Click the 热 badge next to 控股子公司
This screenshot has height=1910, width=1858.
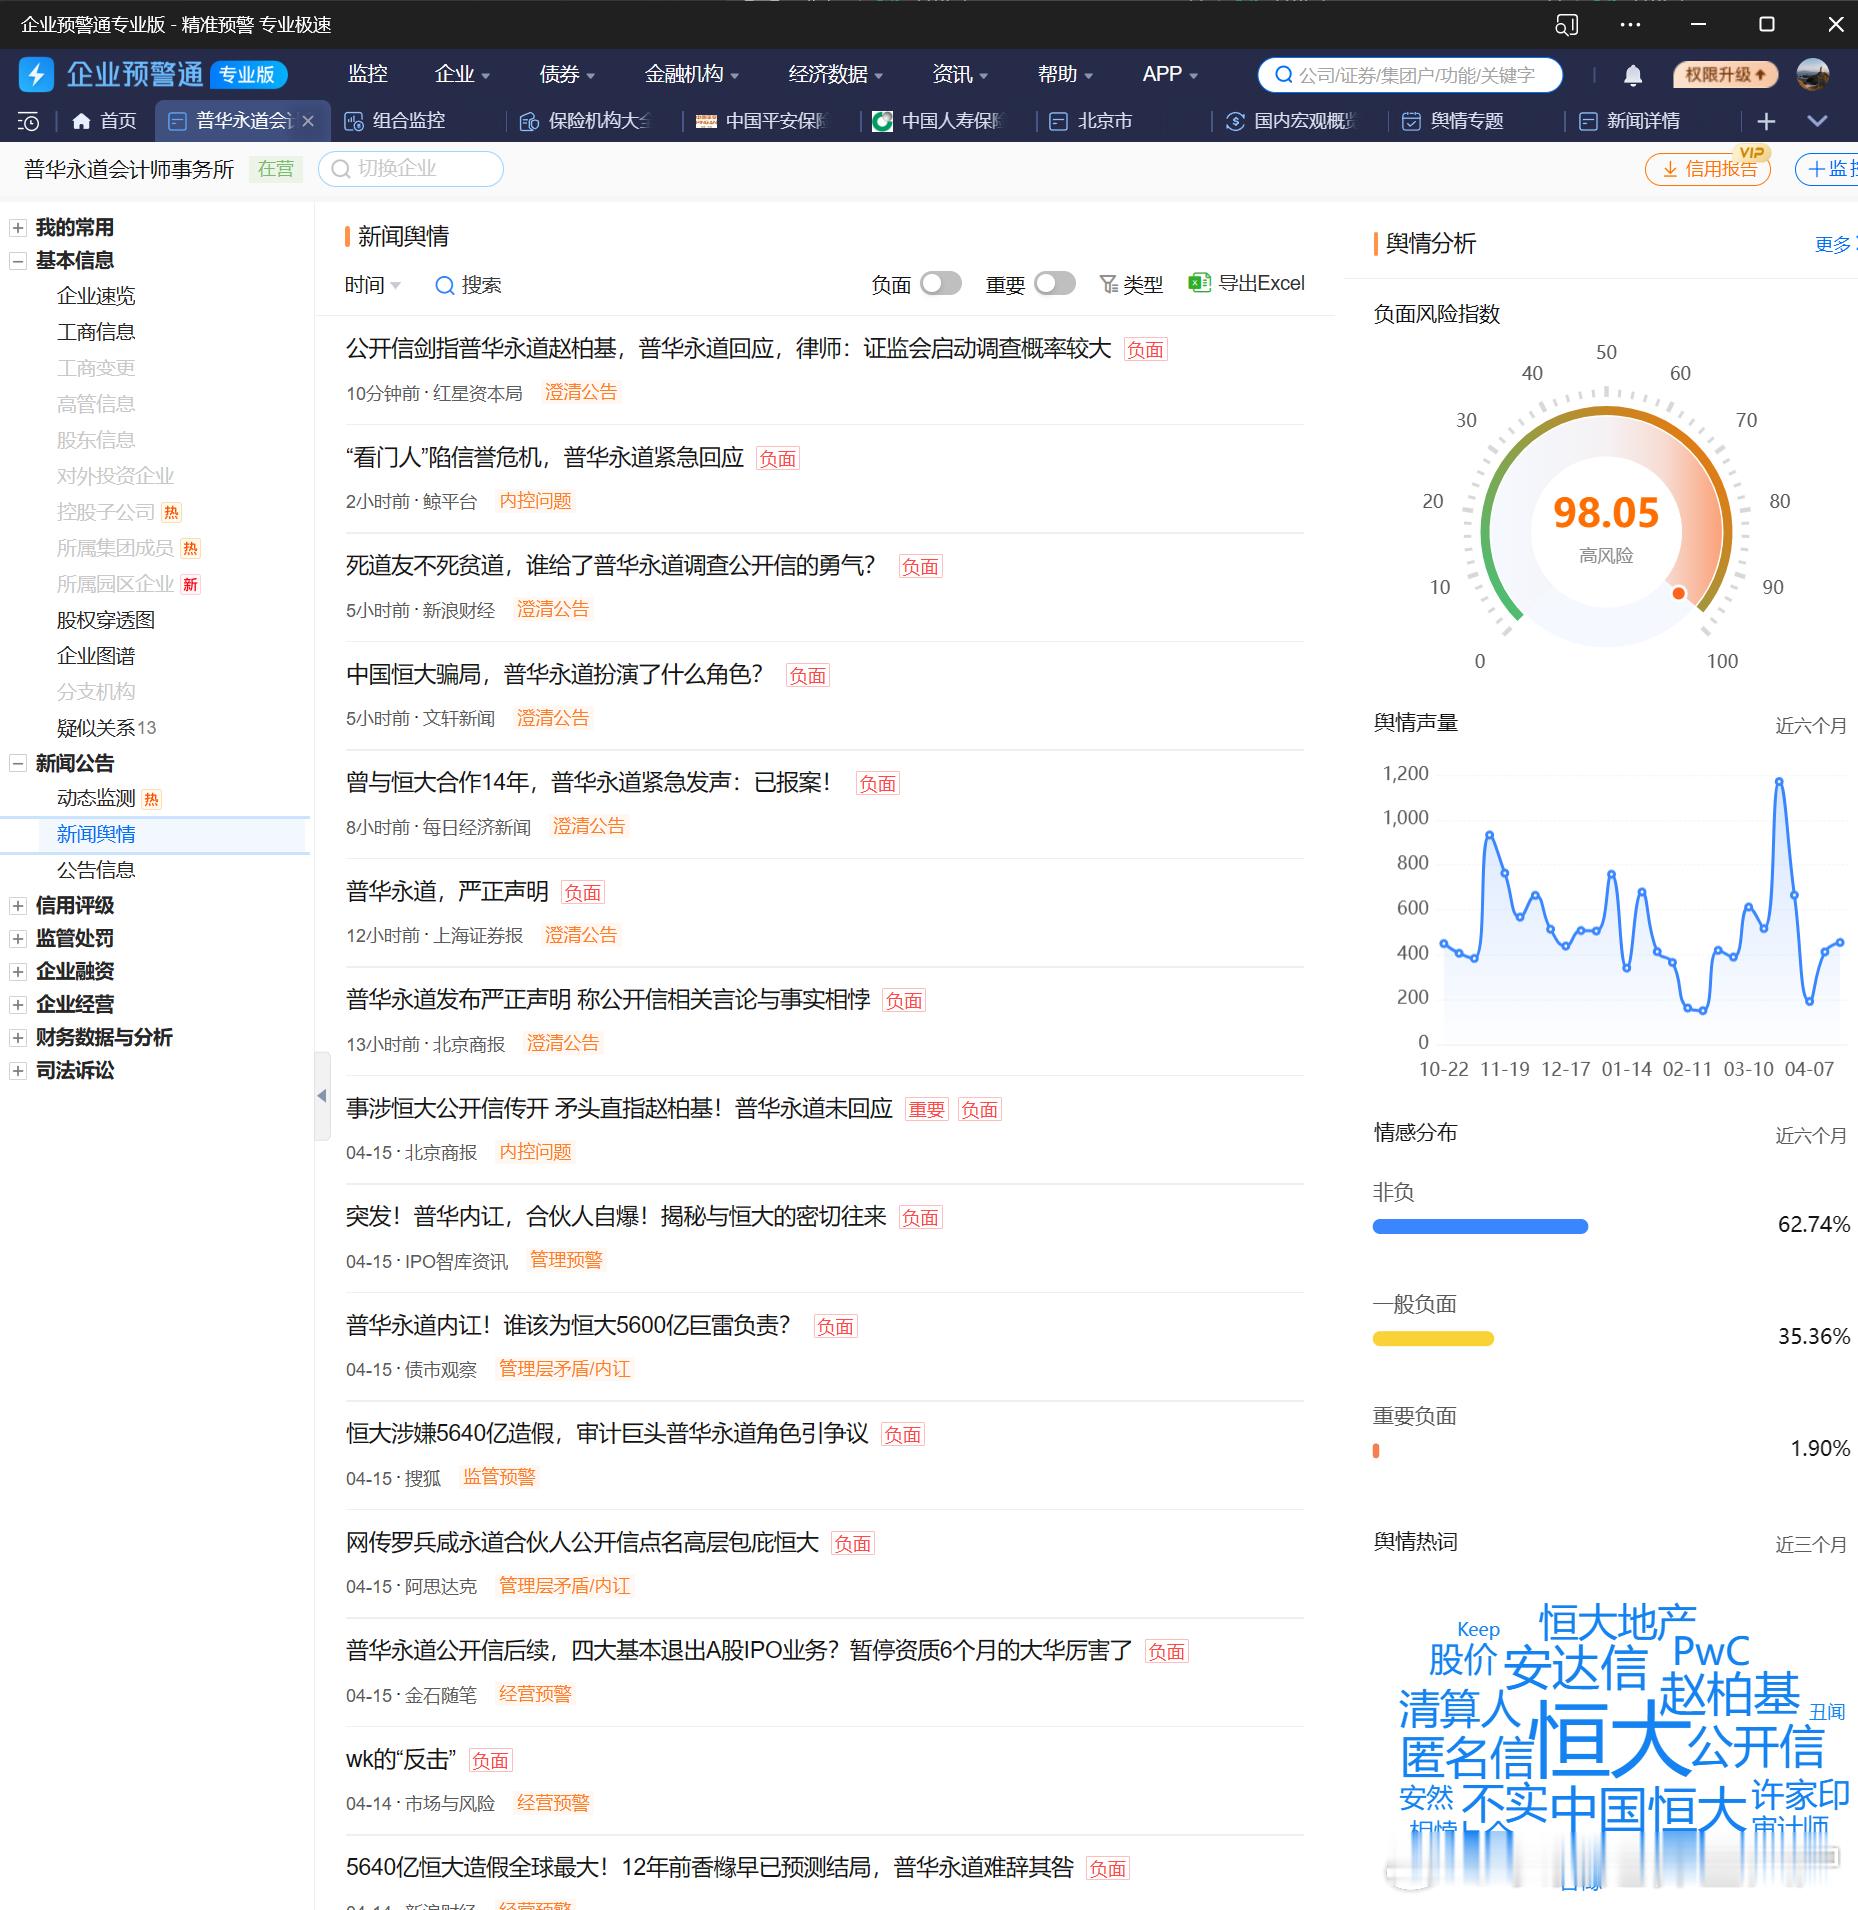click(172, 513)
